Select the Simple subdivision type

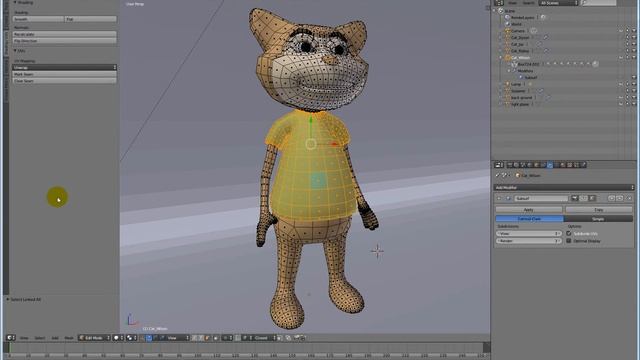coord(598,219)
